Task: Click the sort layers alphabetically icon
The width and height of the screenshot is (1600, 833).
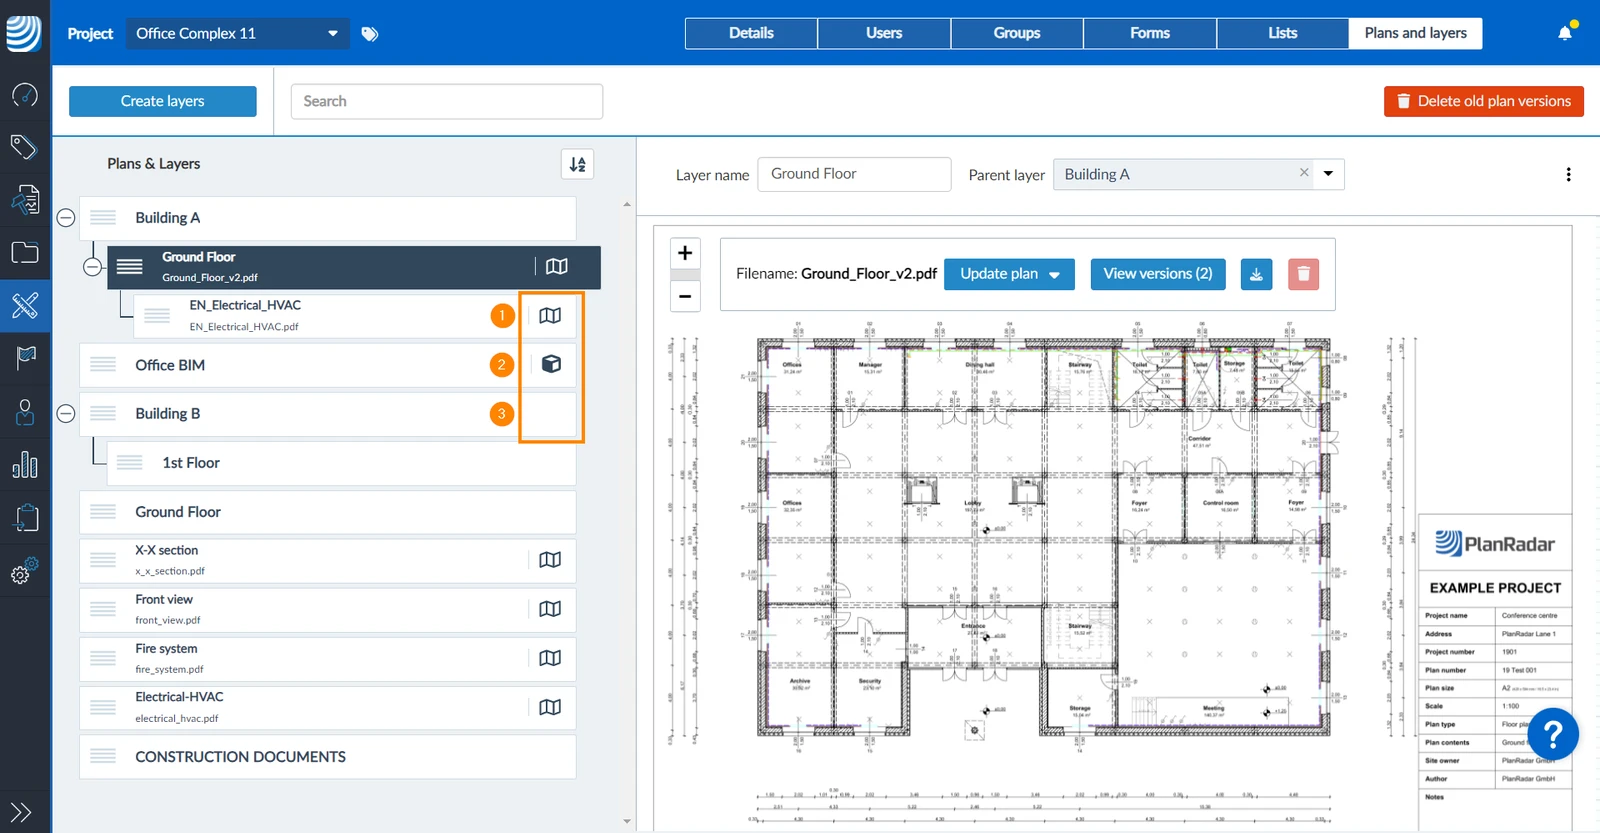Action: tap(578, 164)
